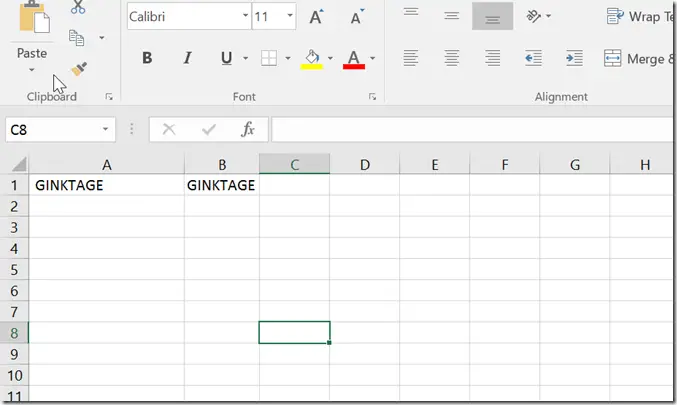Screen dimensions: 677x405
Task: Click Decrease Indent icon
Action: coord(534,58)
